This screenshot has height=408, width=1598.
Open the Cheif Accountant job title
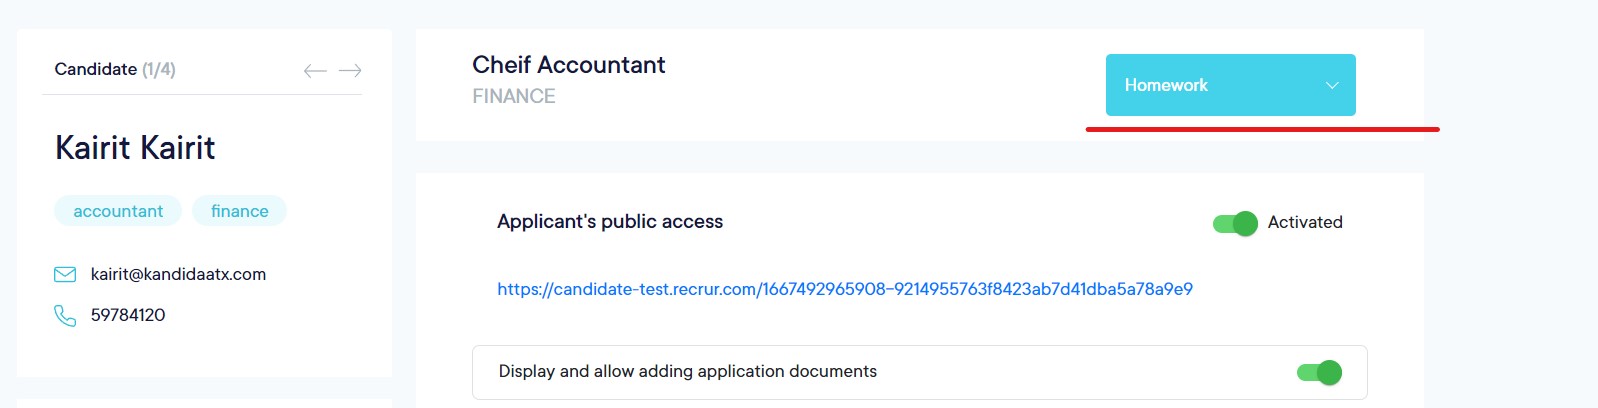pos(568,65)
